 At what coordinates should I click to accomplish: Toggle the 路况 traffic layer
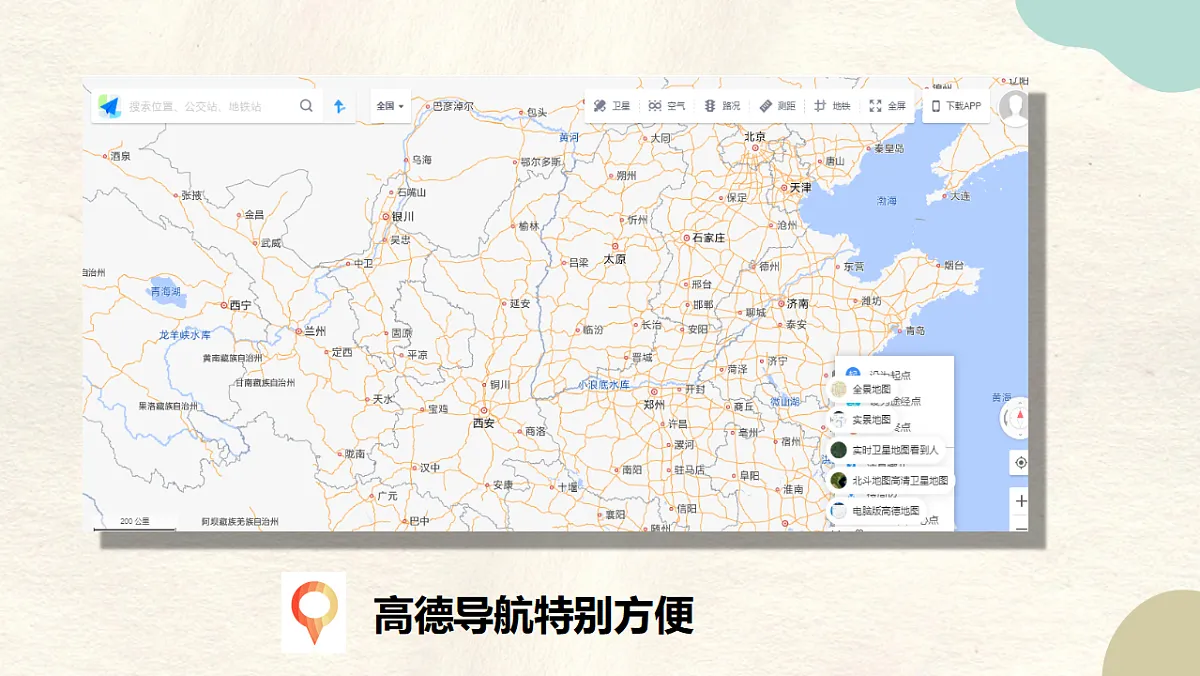tap(723, 106)
